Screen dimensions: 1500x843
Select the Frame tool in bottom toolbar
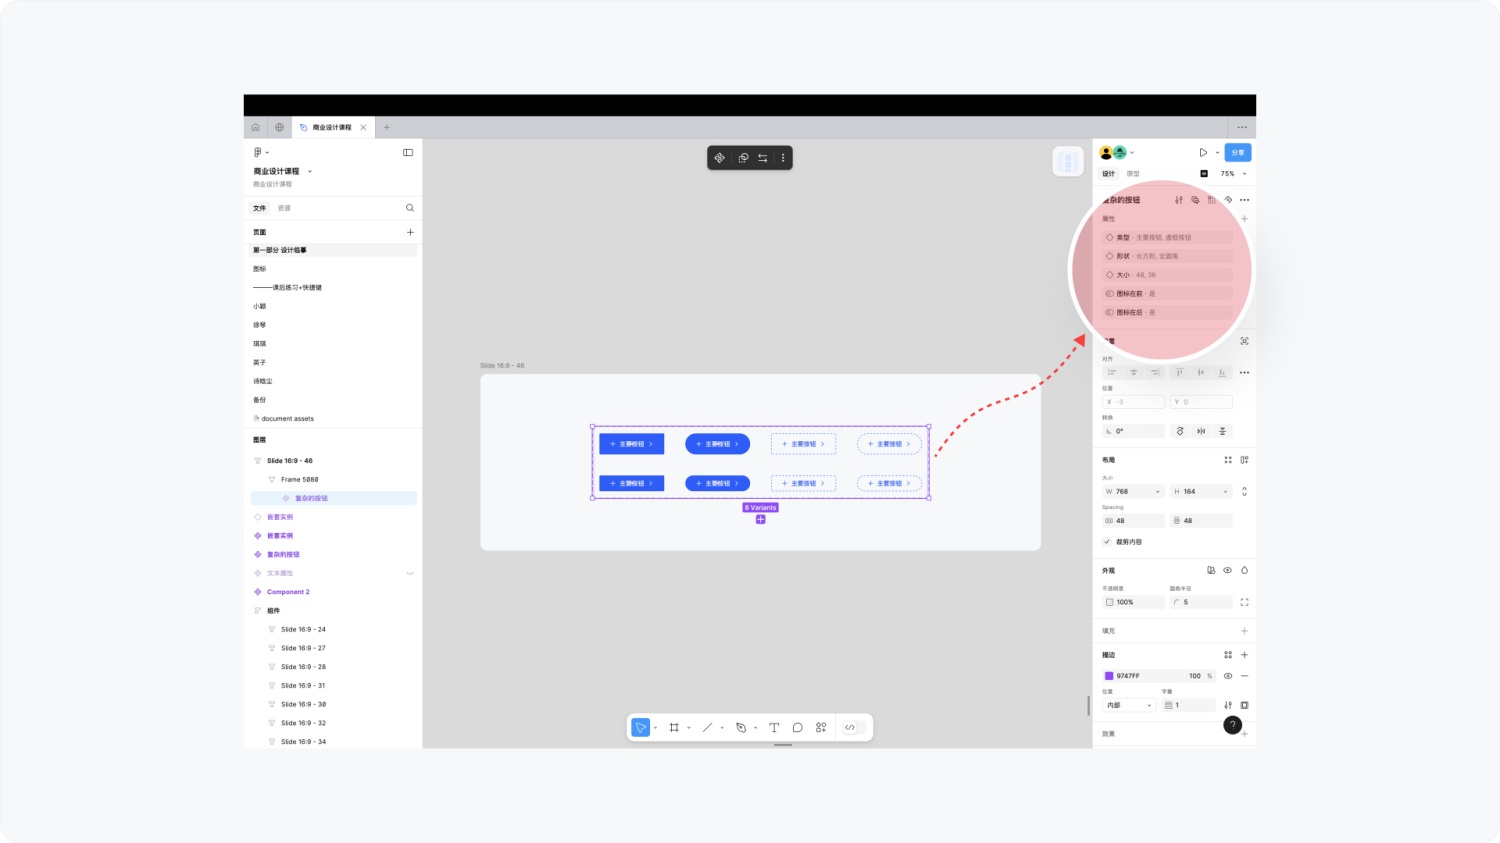674,728
